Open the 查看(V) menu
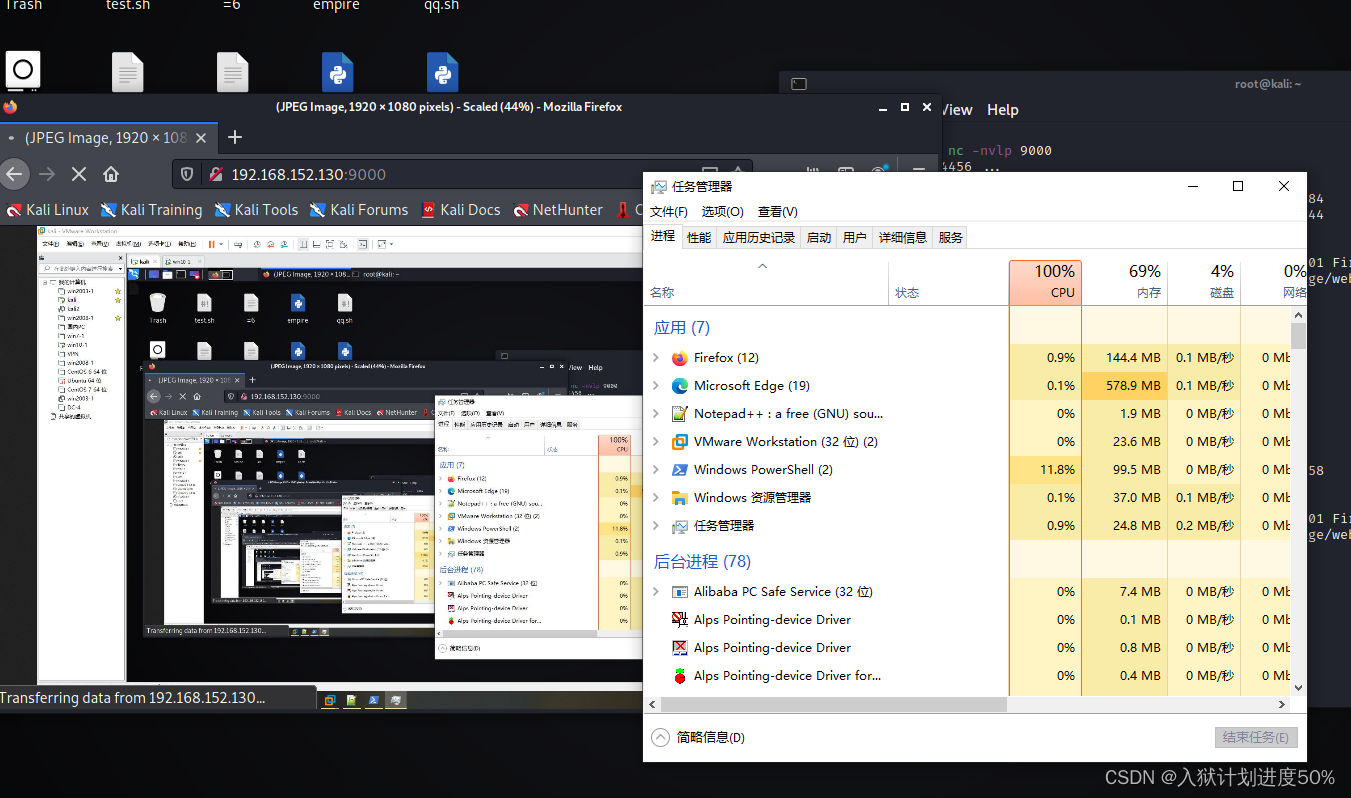This screenshot has width=1351, height=798. (778, 212)
